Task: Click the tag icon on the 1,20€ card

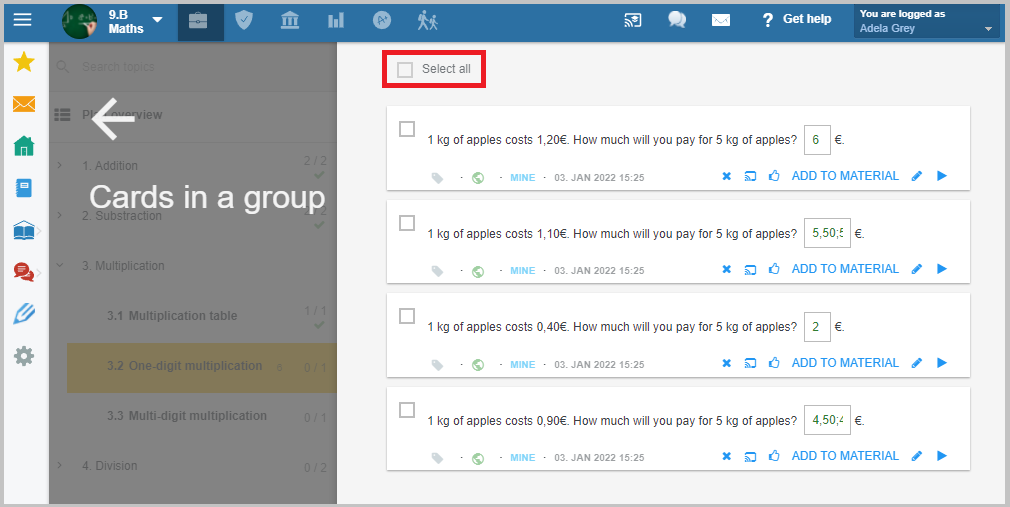Action: point(437,178)
